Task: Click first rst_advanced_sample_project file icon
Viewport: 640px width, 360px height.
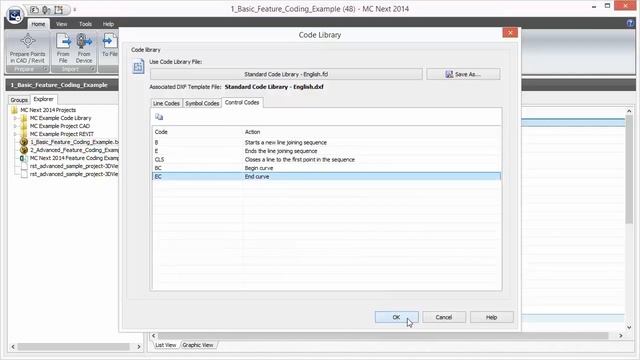Action: coord(24,166)
